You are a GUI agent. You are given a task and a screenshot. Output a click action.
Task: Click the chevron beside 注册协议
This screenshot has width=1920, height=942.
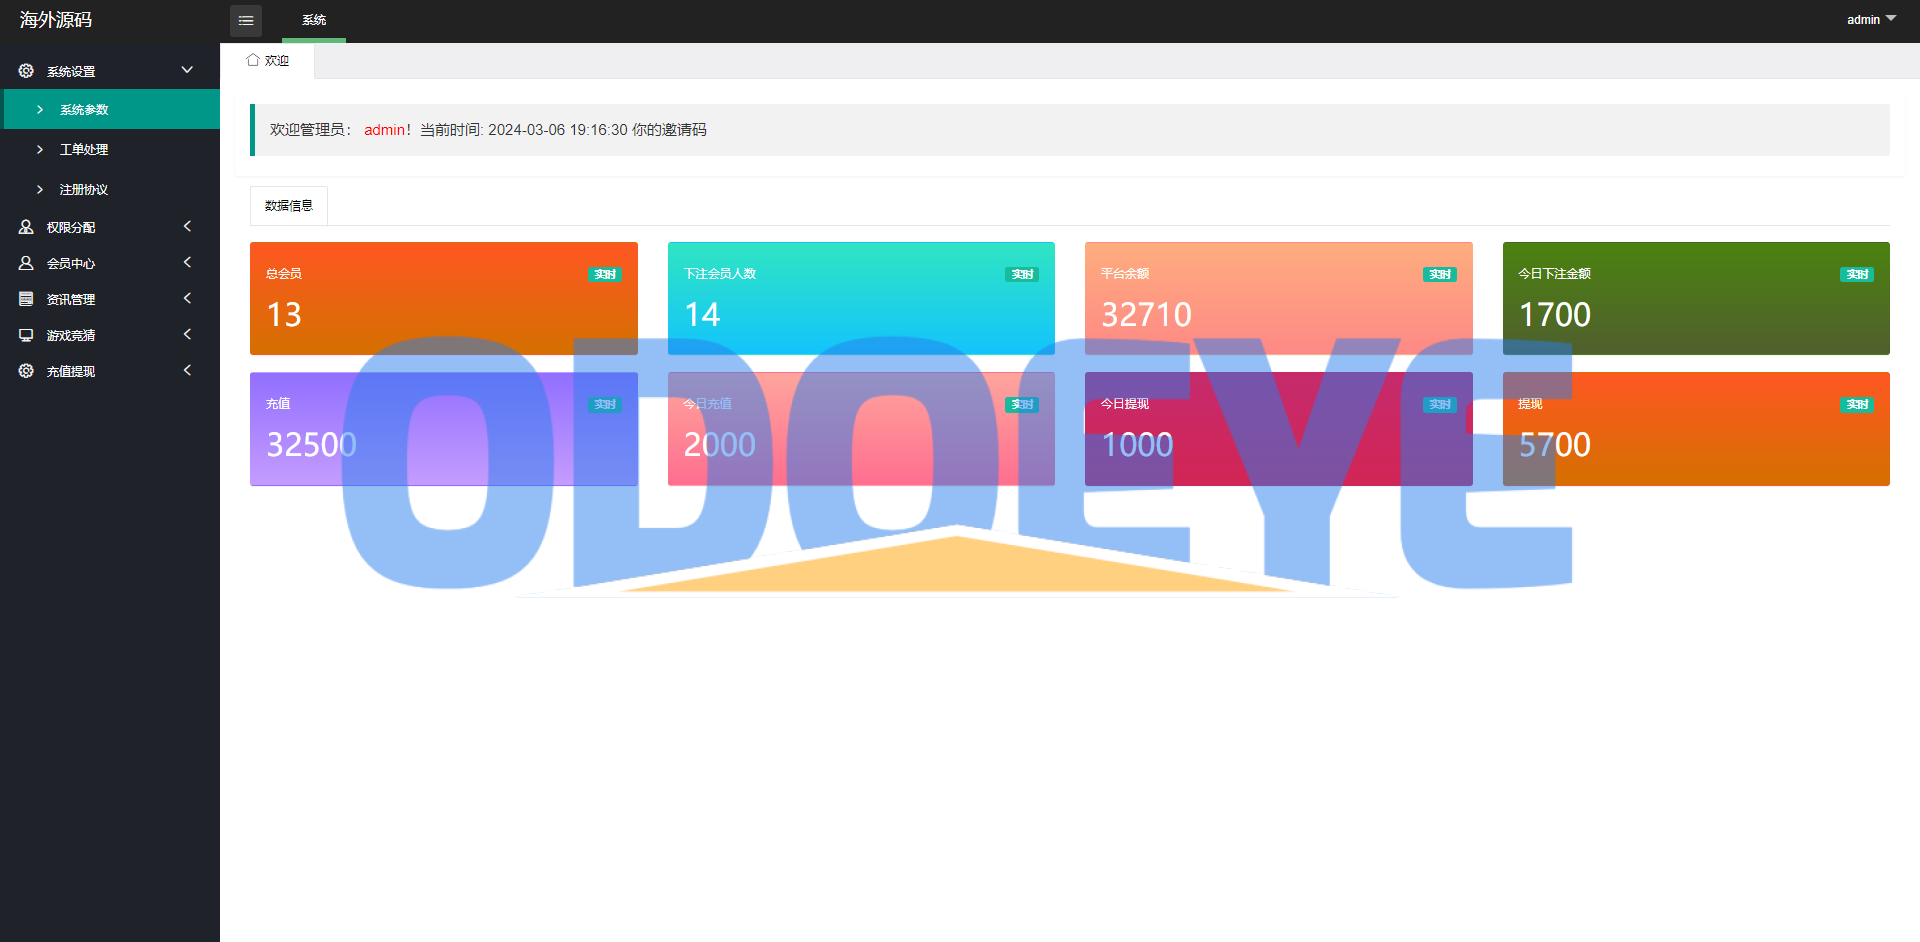point(40,189)
